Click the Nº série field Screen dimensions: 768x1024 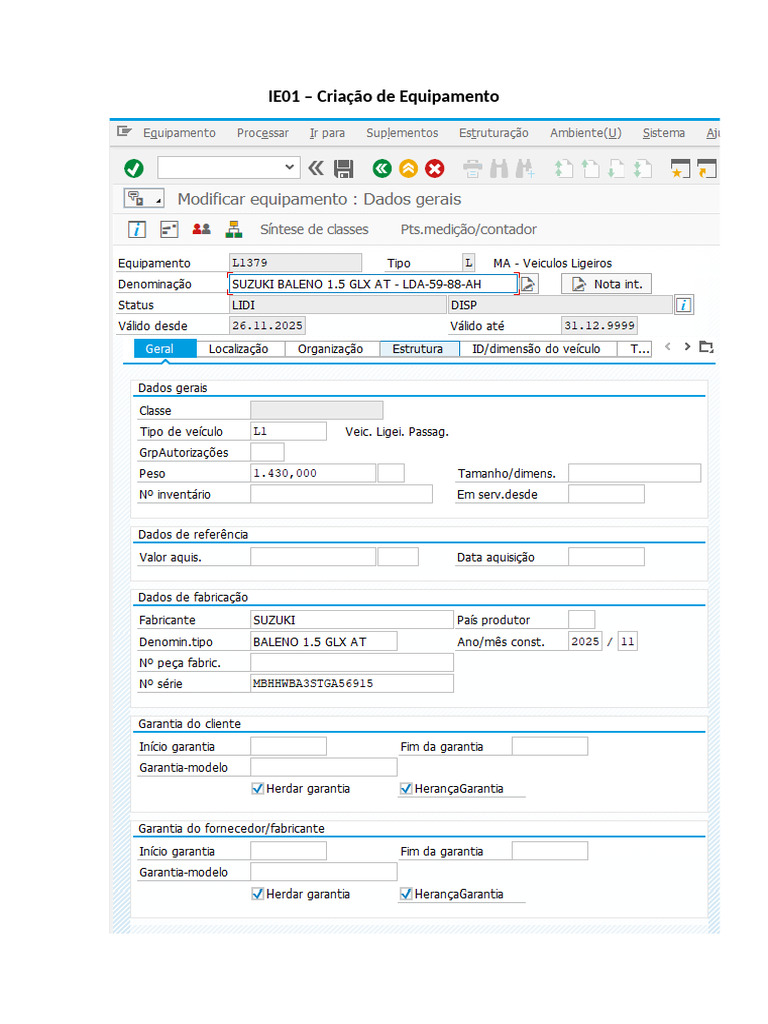click(x=352, y=683)
